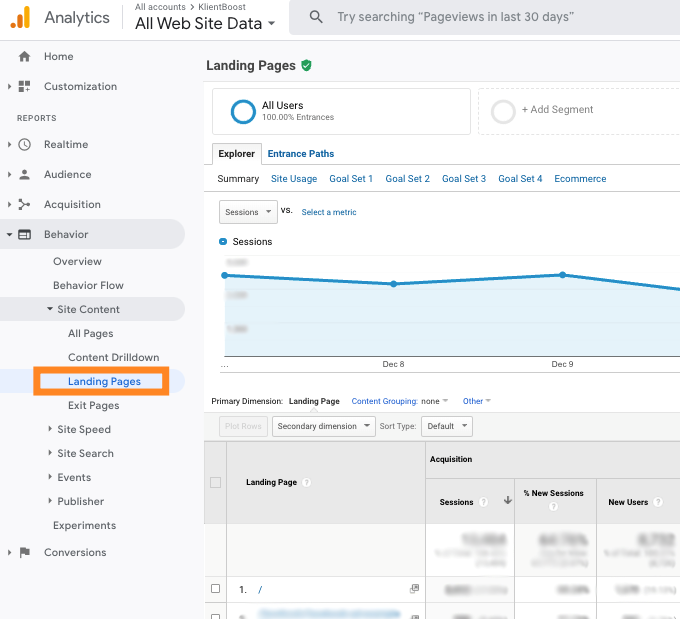Click the Customization dashboard icon
Screen dimensions: 680x619
(x=25, y=87)
